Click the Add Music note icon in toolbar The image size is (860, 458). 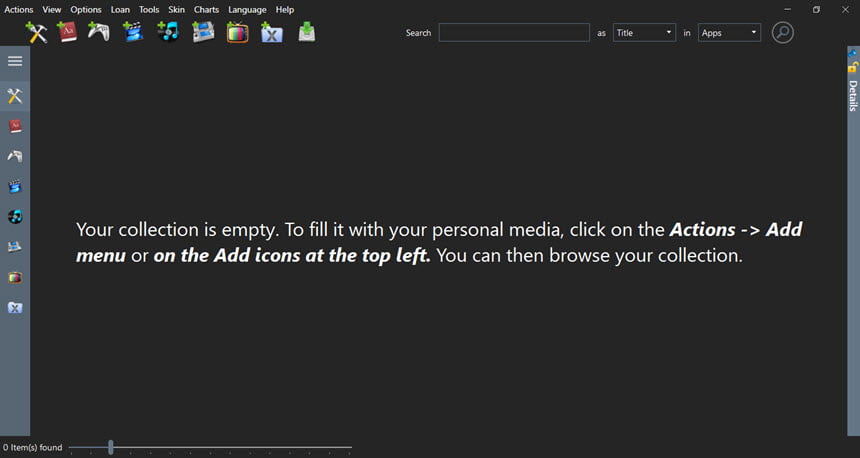168,32
